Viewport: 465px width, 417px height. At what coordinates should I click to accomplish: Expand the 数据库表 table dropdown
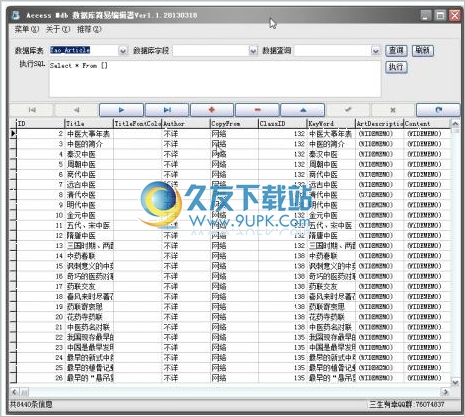(123, 51)
